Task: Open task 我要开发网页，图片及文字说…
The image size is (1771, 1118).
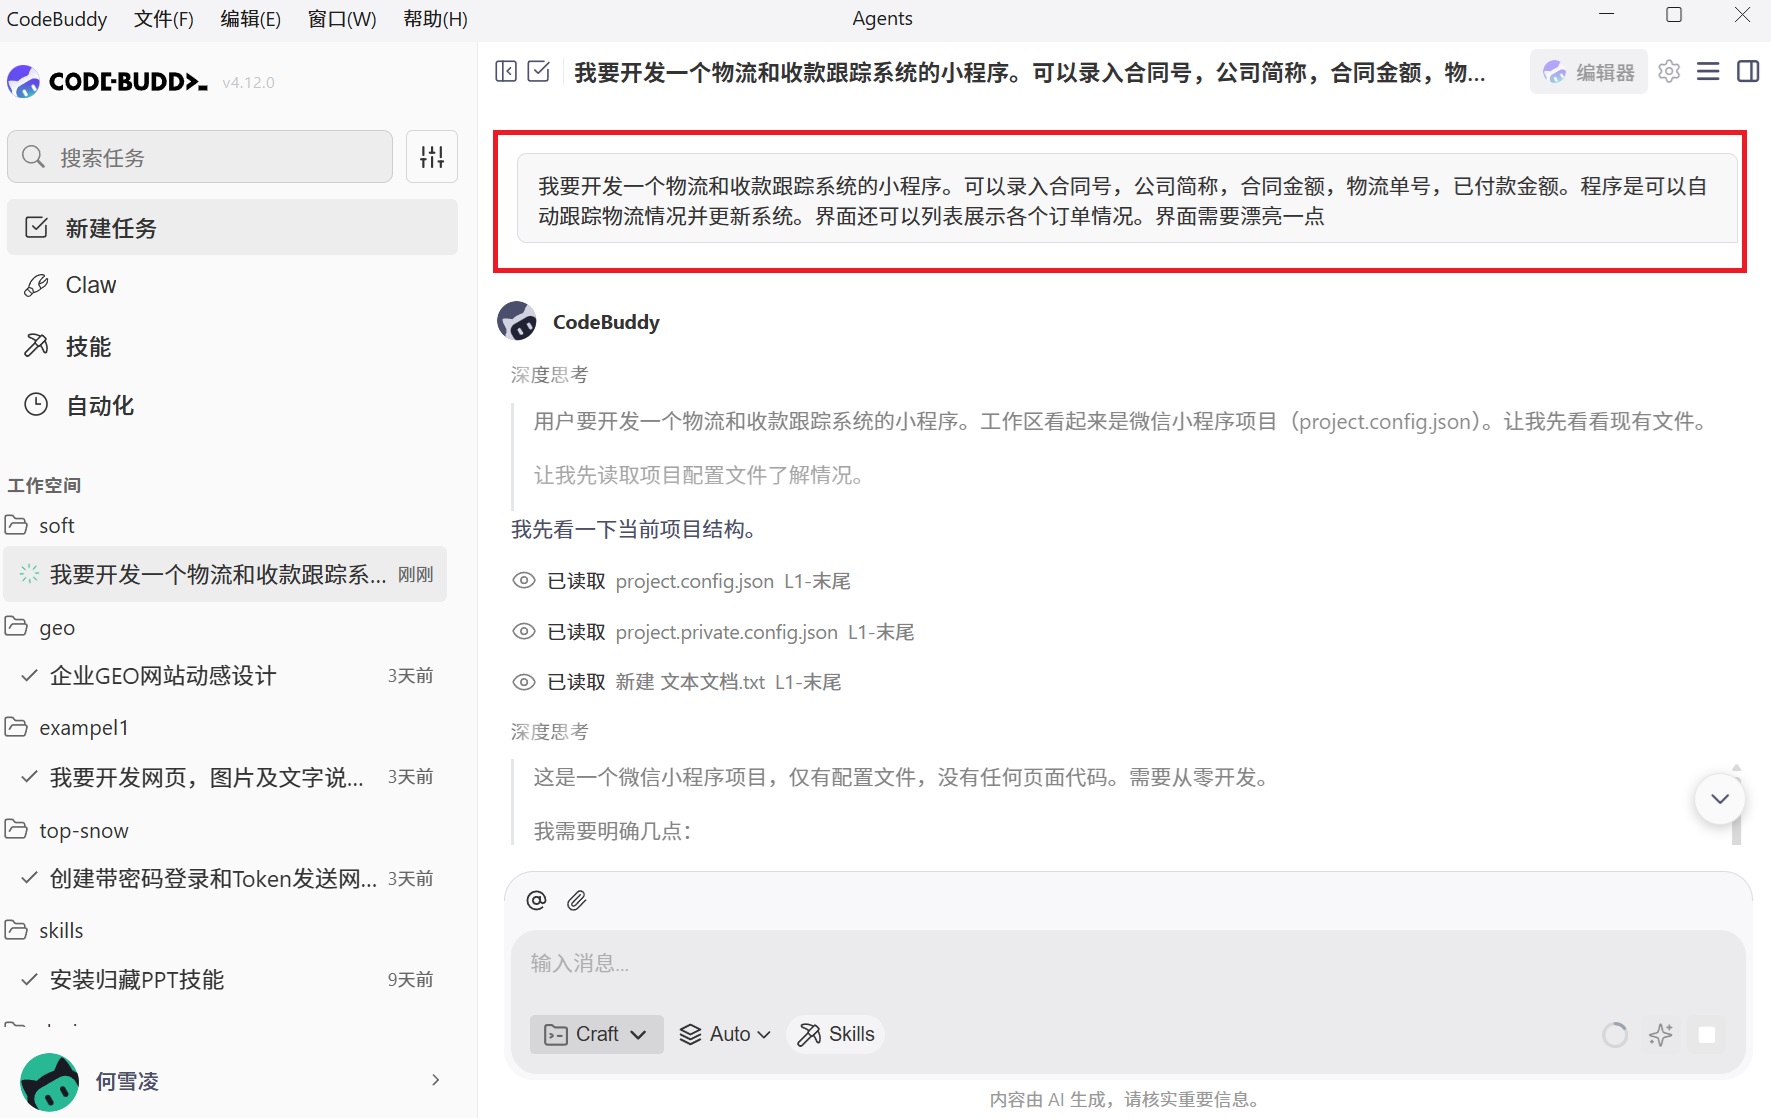Action: (225, 777)
